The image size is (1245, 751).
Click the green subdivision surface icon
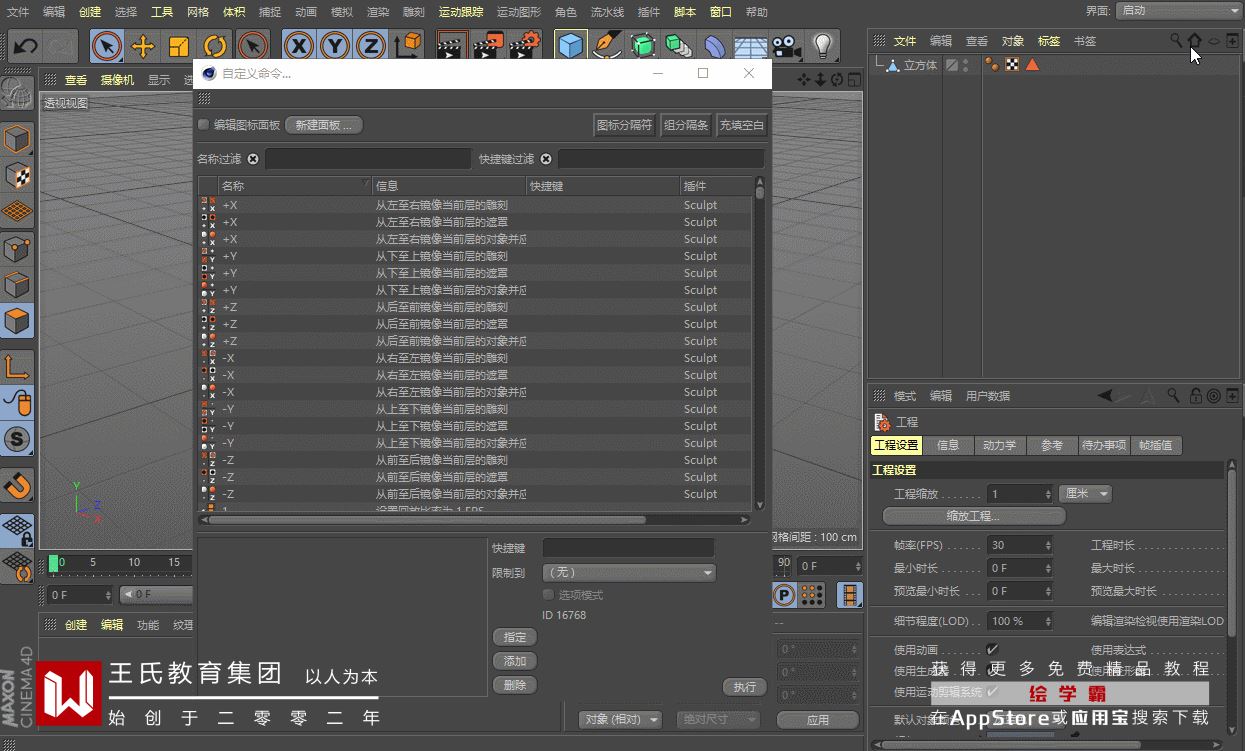point(642,46)
